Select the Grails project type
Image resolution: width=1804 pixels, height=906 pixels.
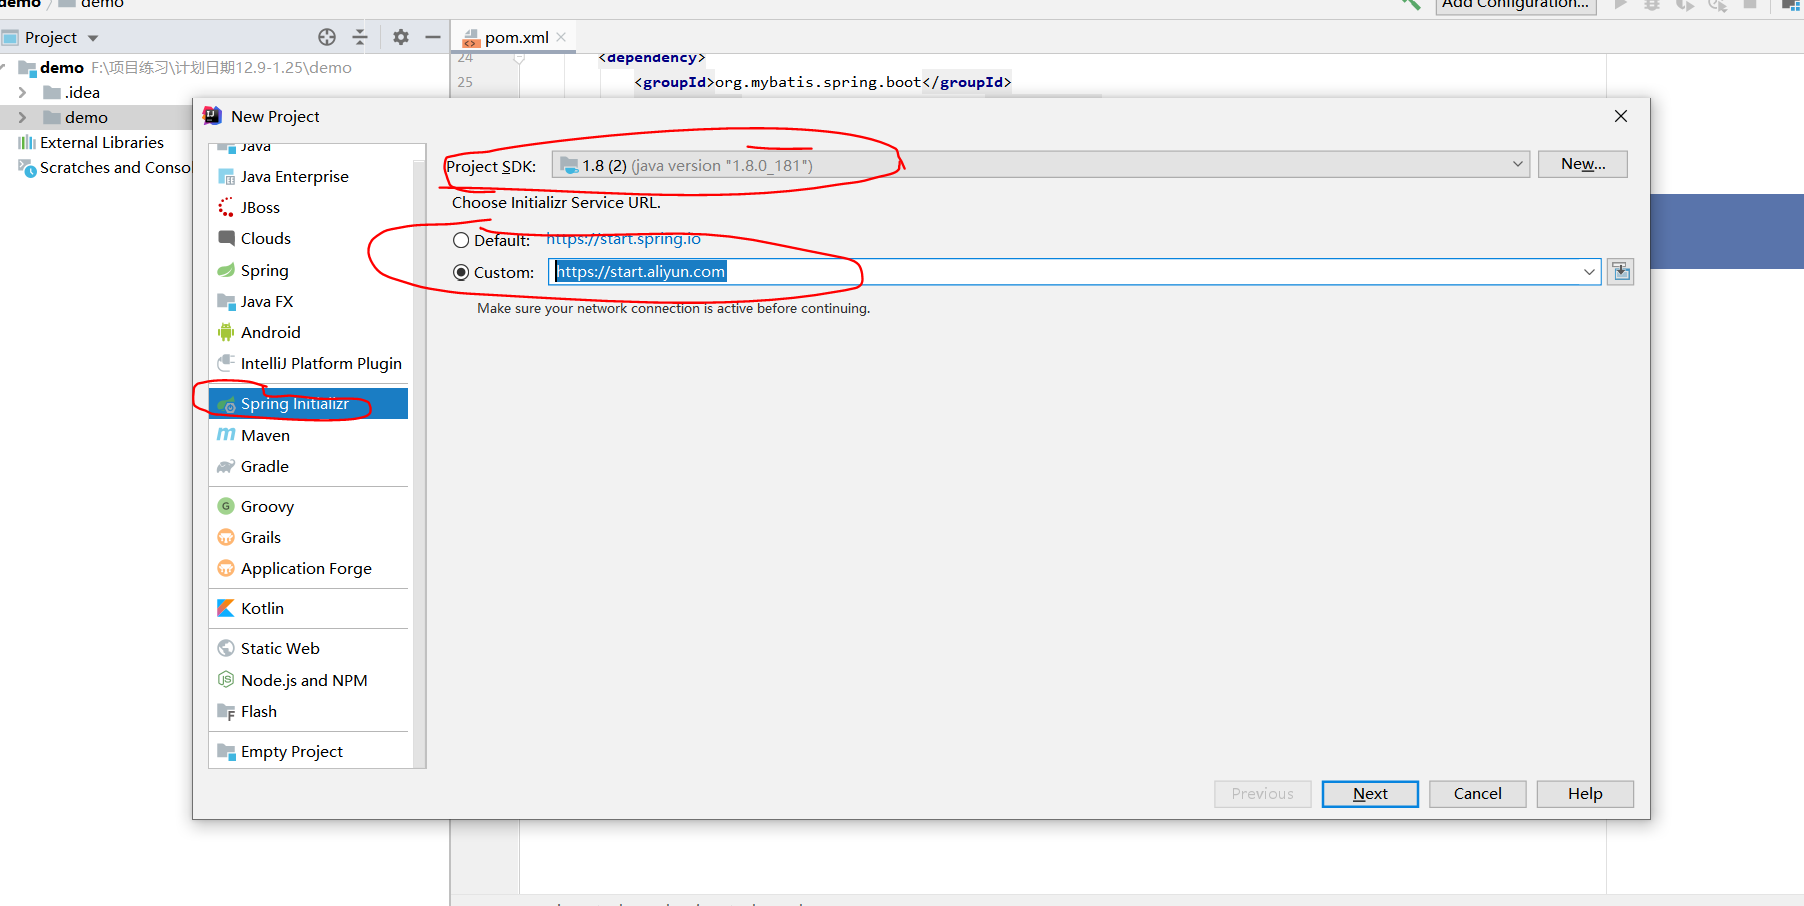(308, 537)
